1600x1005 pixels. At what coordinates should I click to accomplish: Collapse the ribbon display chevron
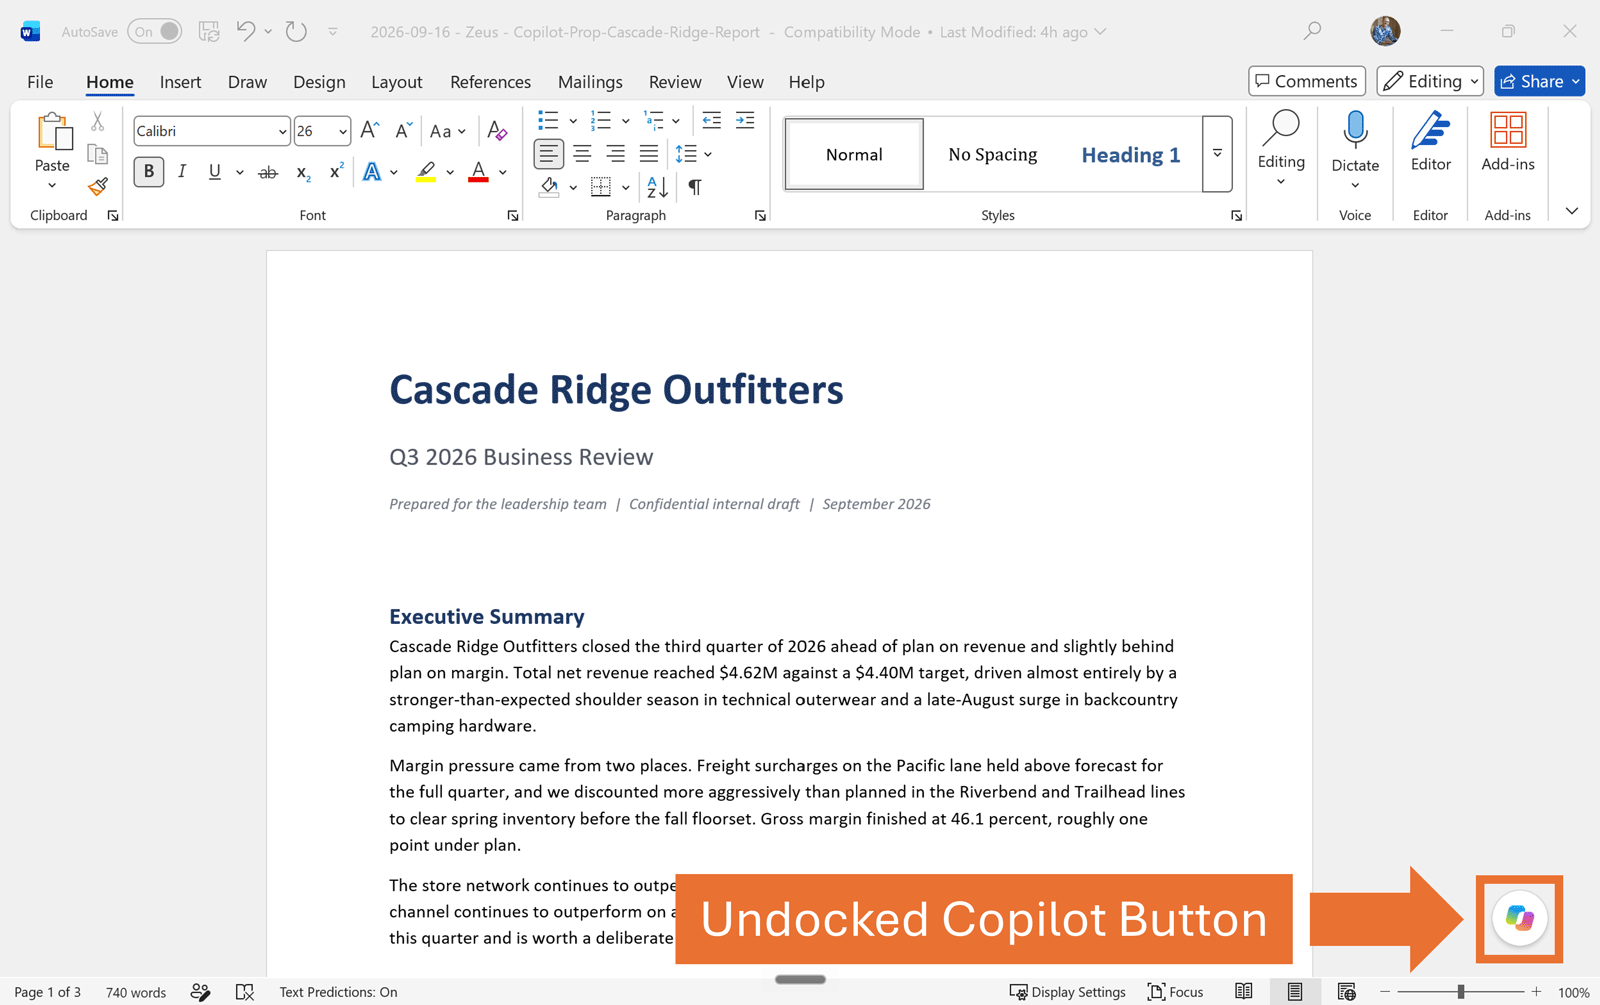1571,211
